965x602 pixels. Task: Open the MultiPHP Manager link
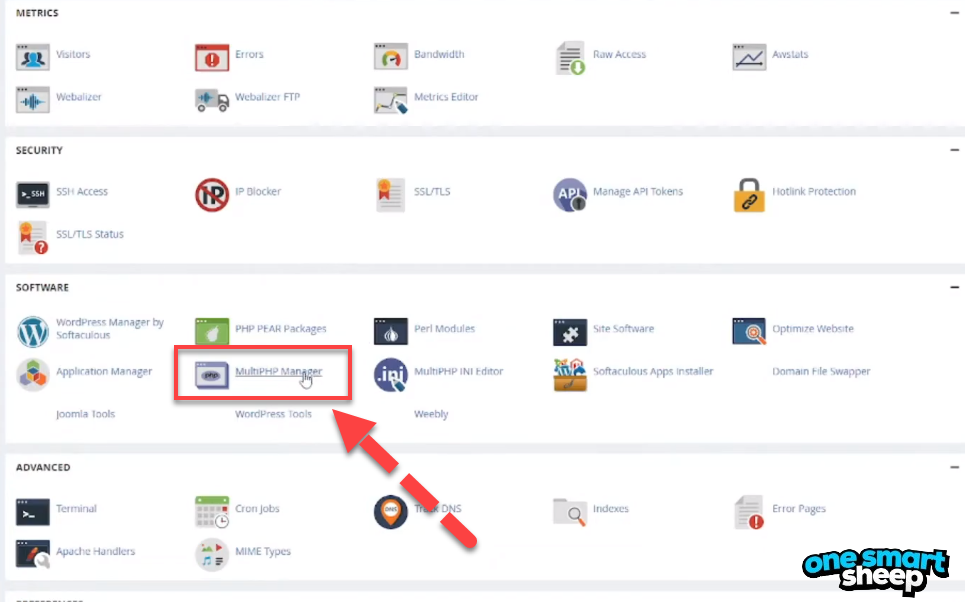[x=278, y=371]
